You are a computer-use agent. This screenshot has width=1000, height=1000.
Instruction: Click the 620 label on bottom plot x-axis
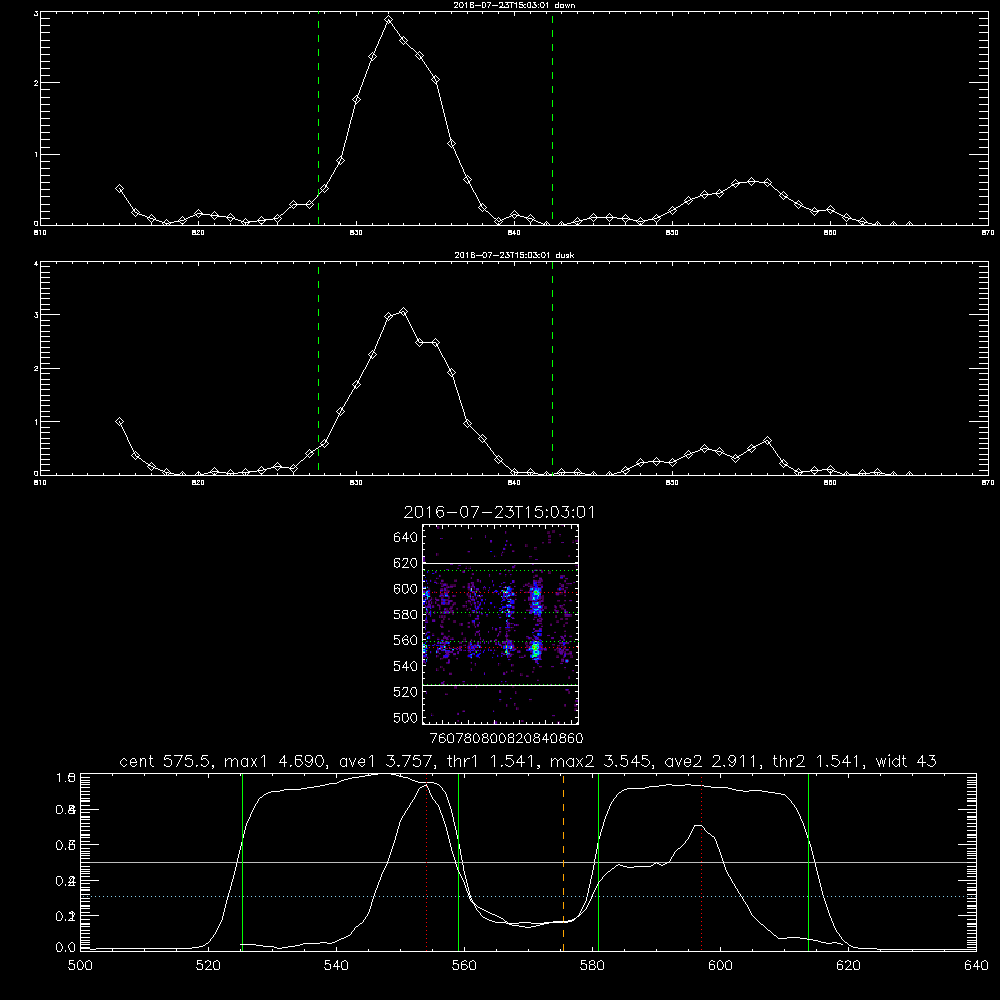coord(848,966)
